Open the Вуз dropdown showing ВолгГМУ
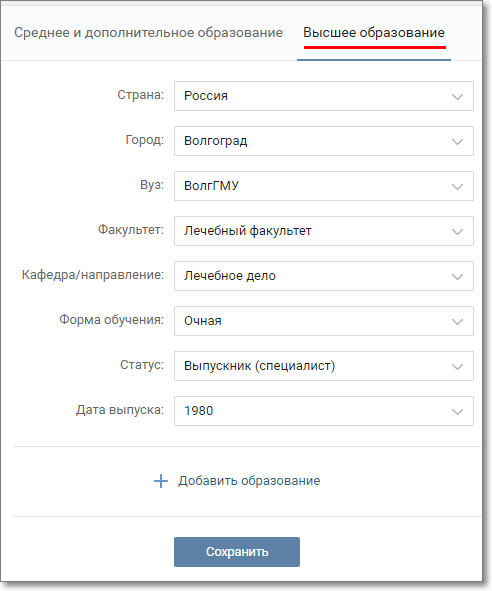This screenshot has height=591, width=492. click(x=323, y=186)
